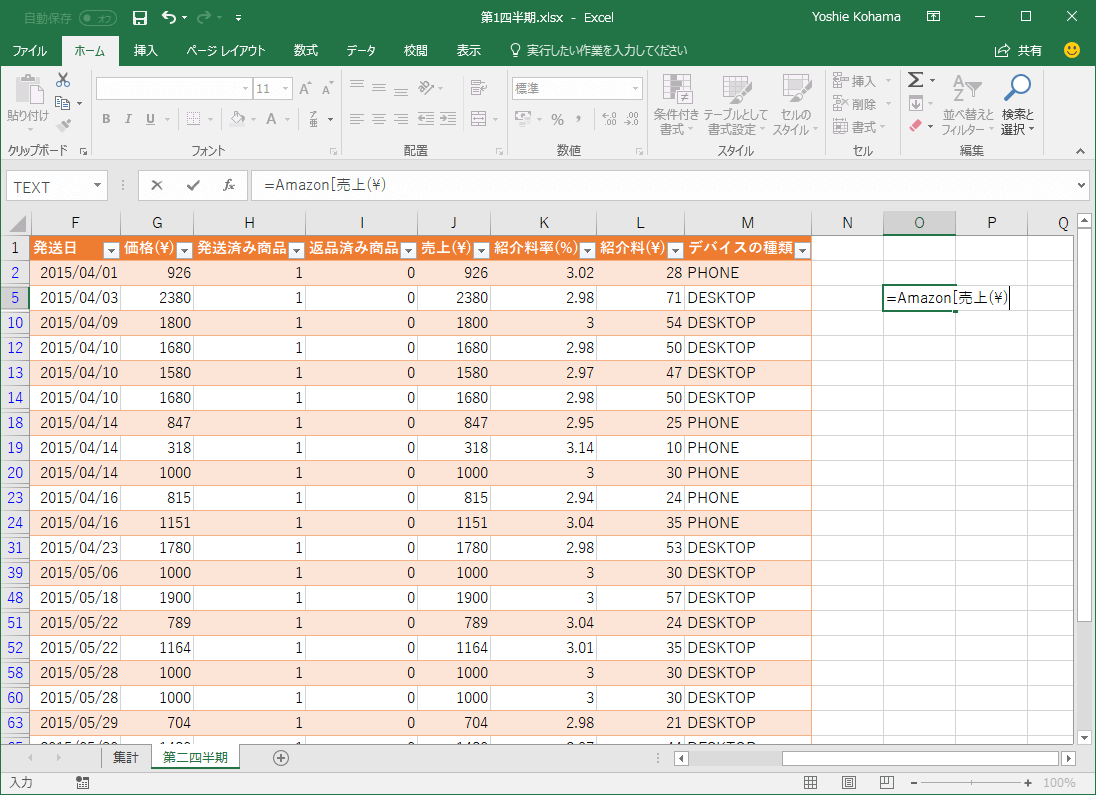1096x795 pixels.
Task: Click the undo arrow icon
Action: coord(168,17)
